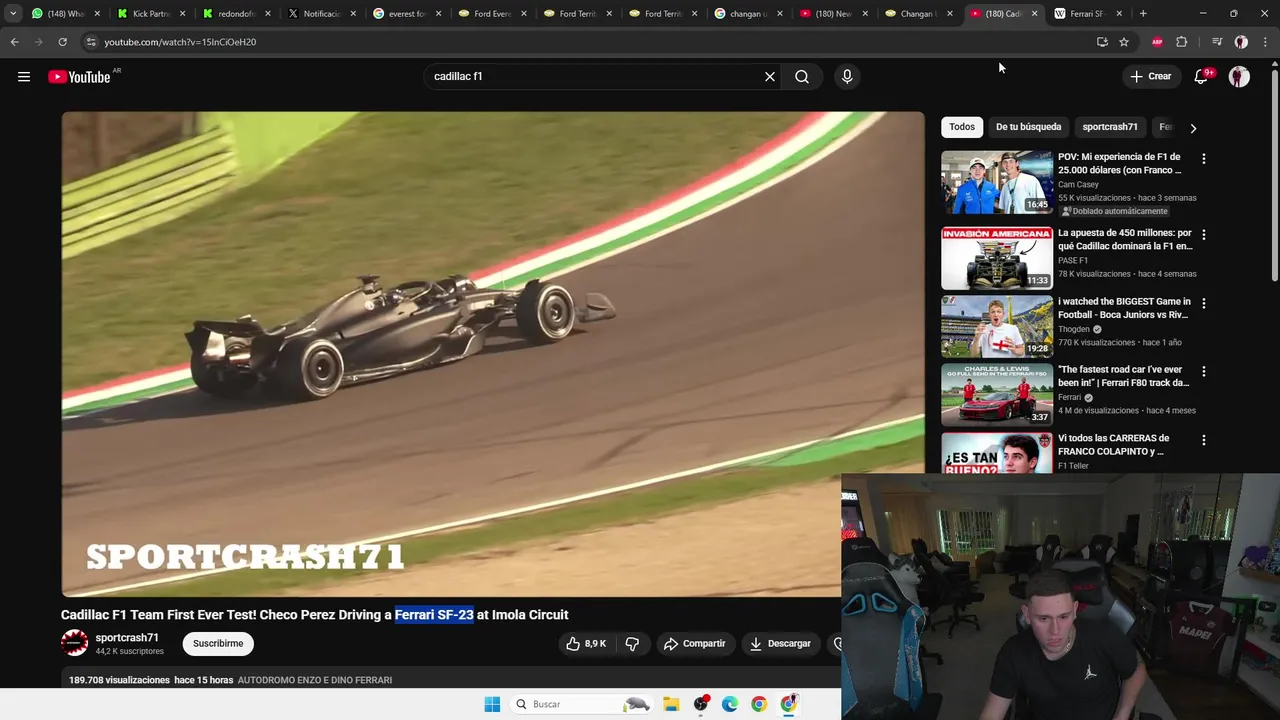View site information icon in address bar
The height and width of the screenshot is (720, 1280).
pyautogui.click(x=90, y=42)
